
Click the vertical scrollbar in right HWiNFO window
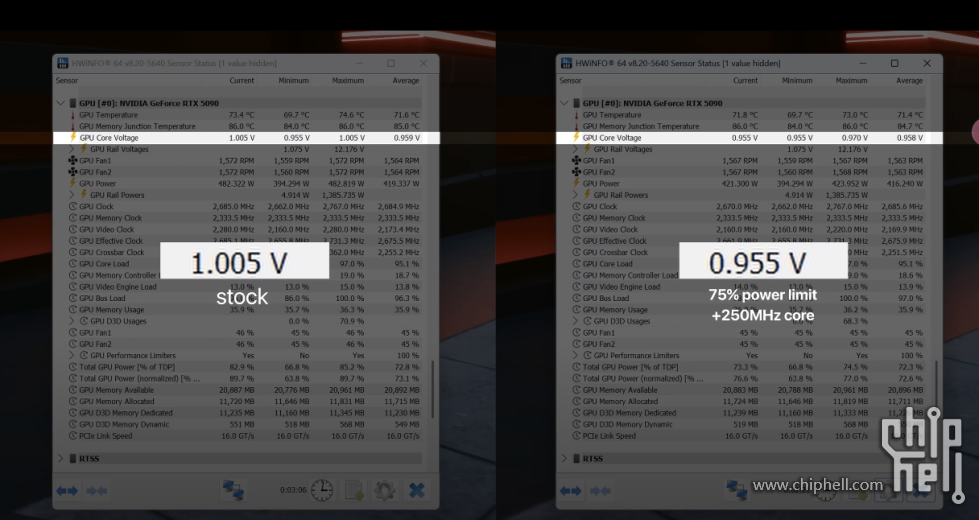pos(936,389)
